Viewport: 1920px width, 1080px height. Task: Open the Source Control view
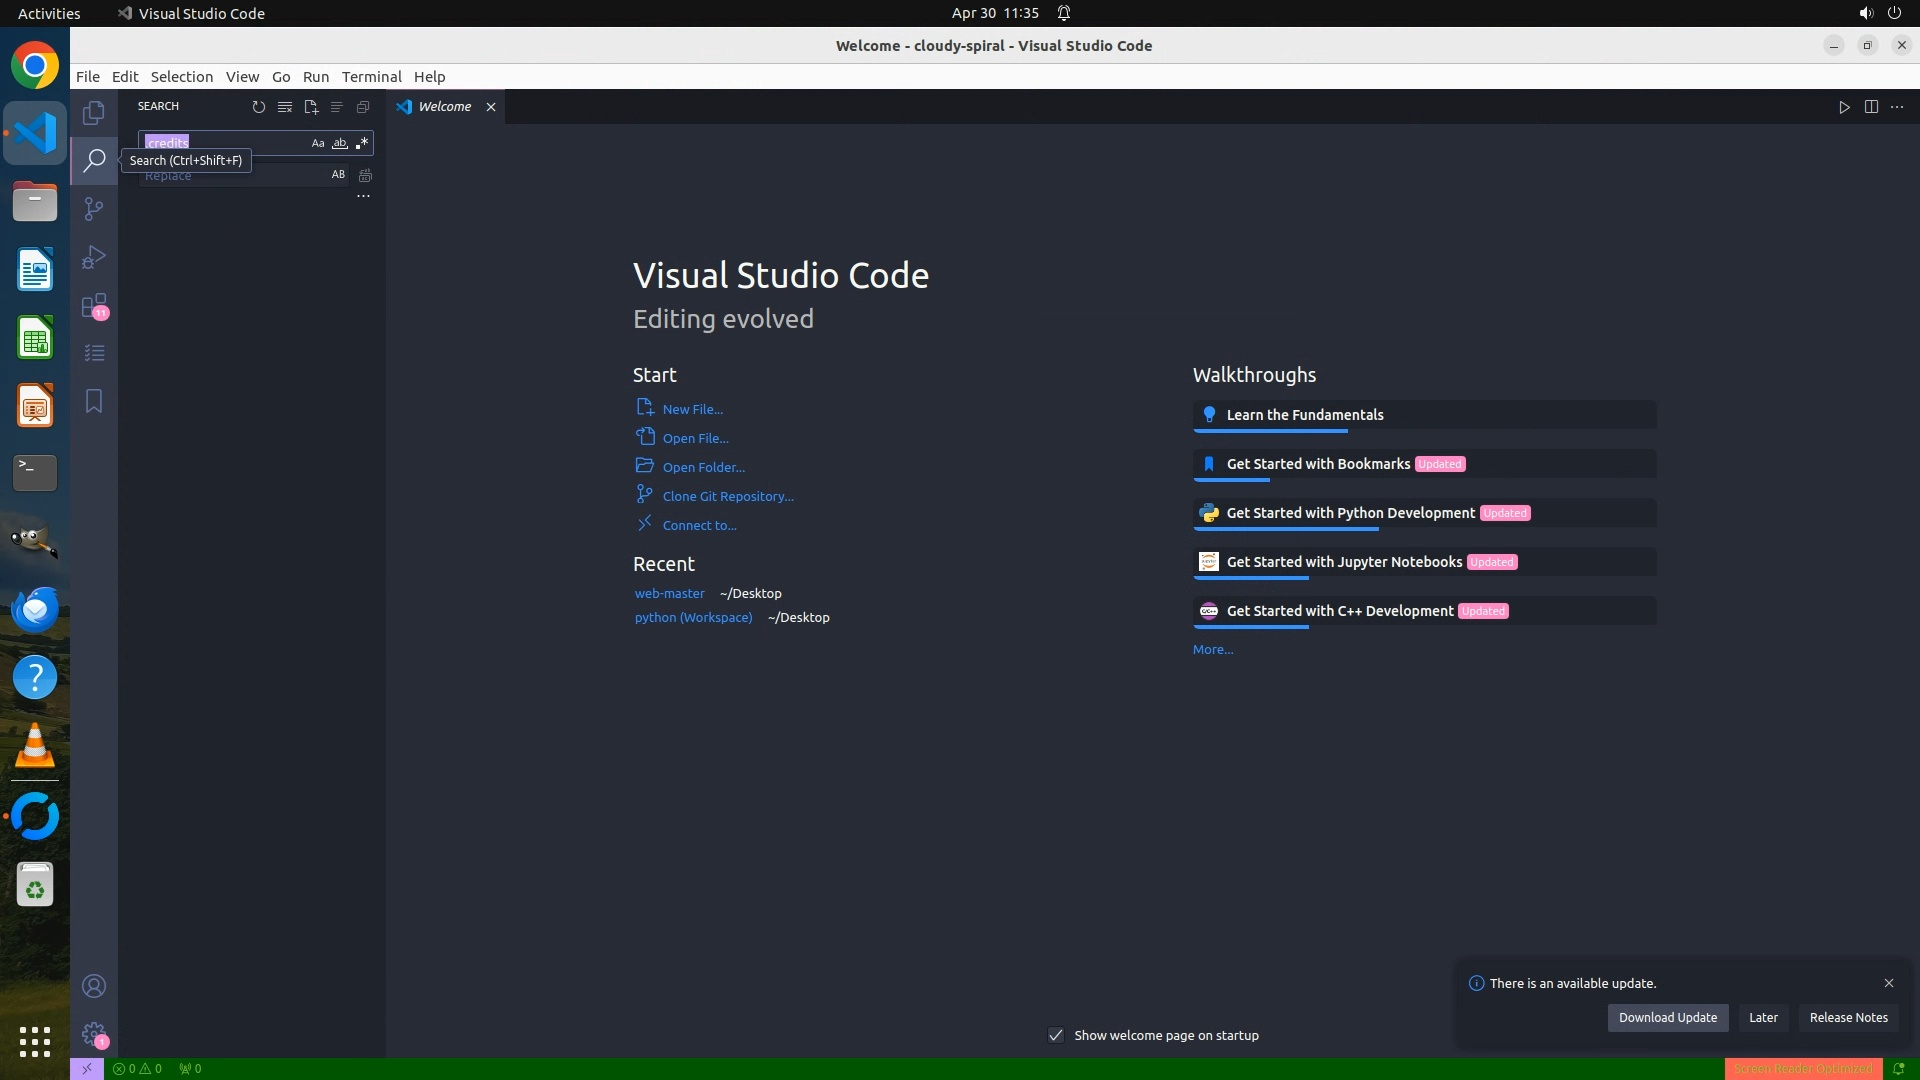pyautogui.click(x=94, y=209)
